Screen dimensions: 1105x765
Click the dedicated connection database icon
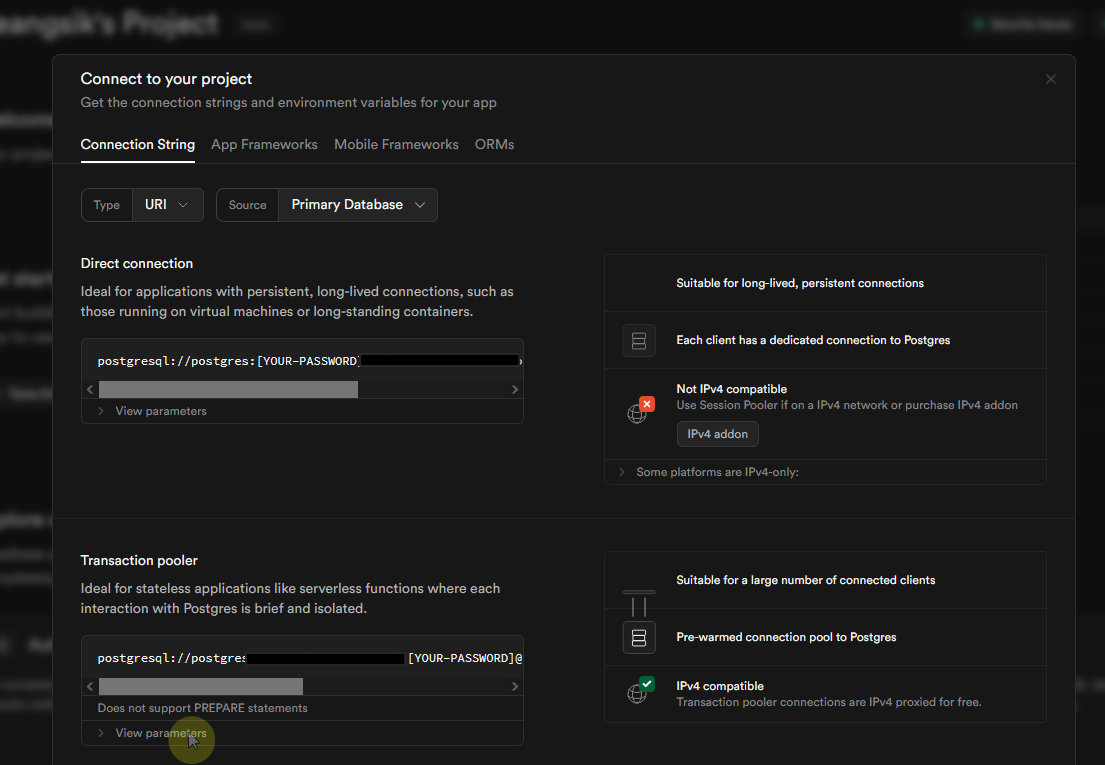(638, 341)
